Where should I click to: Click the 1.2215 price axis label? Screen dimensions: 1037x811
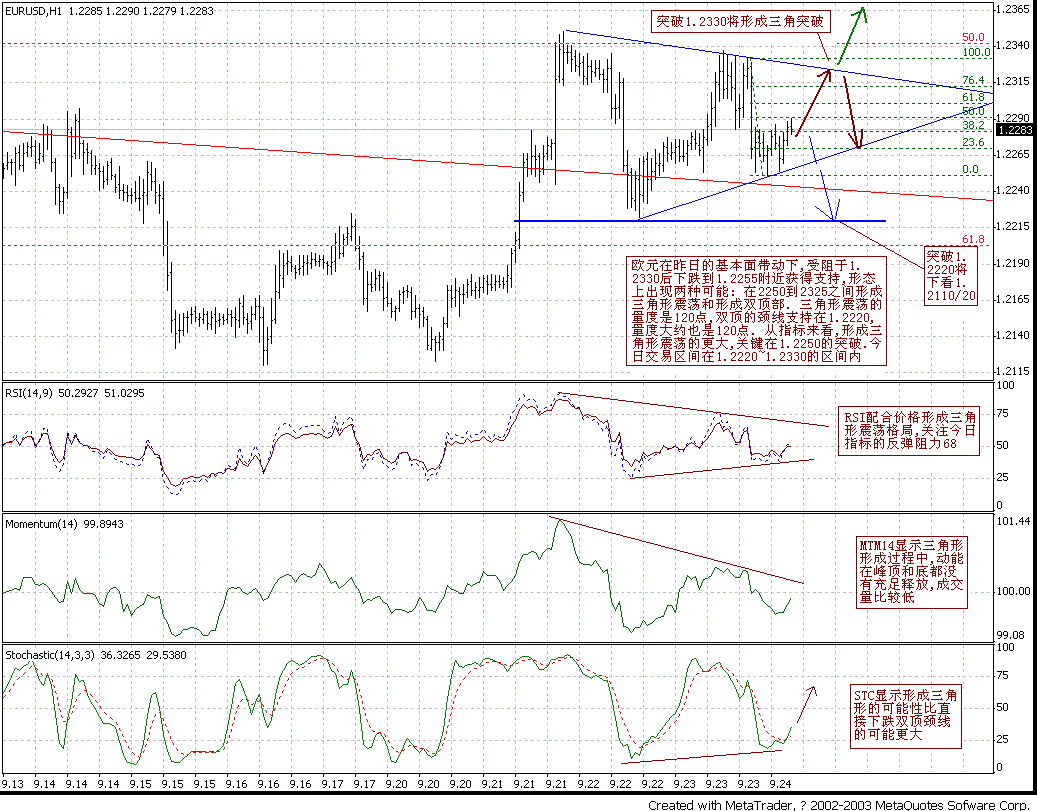(x=1013, y=226)
